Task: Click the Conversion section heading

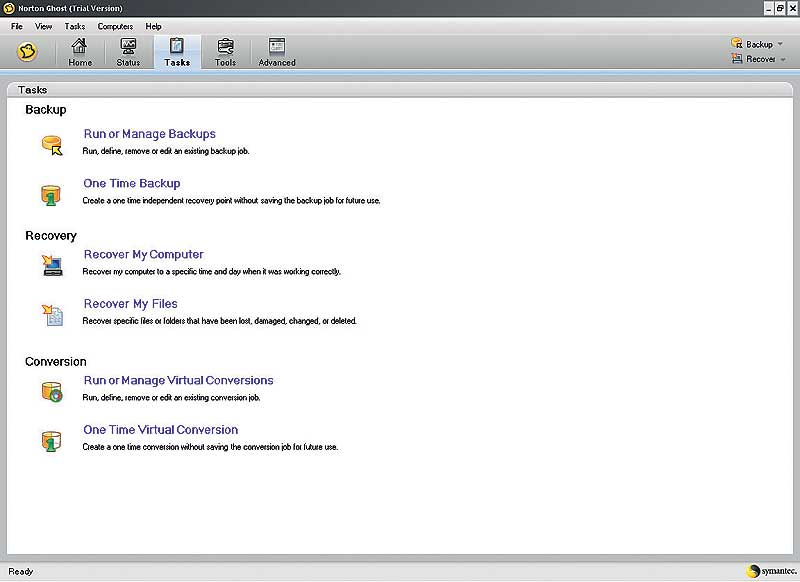Action: click(x=56, y=362)
